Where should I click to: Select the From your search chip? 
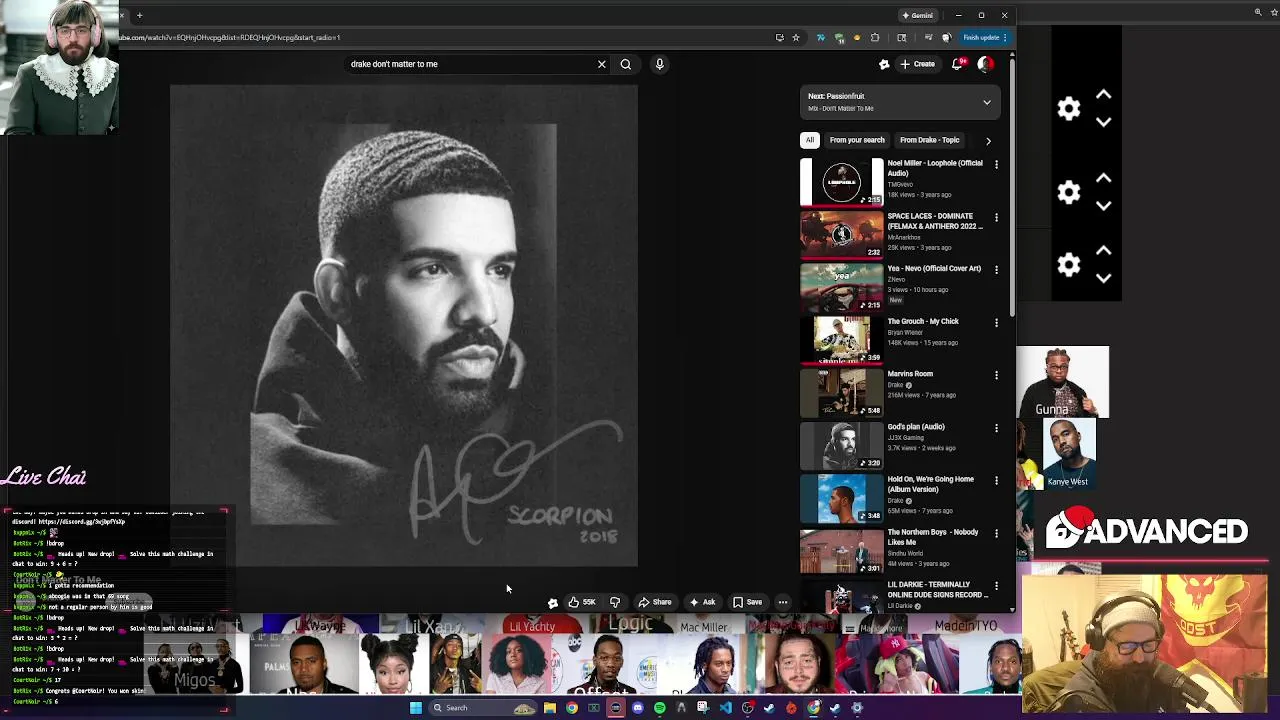click(857, 140)
